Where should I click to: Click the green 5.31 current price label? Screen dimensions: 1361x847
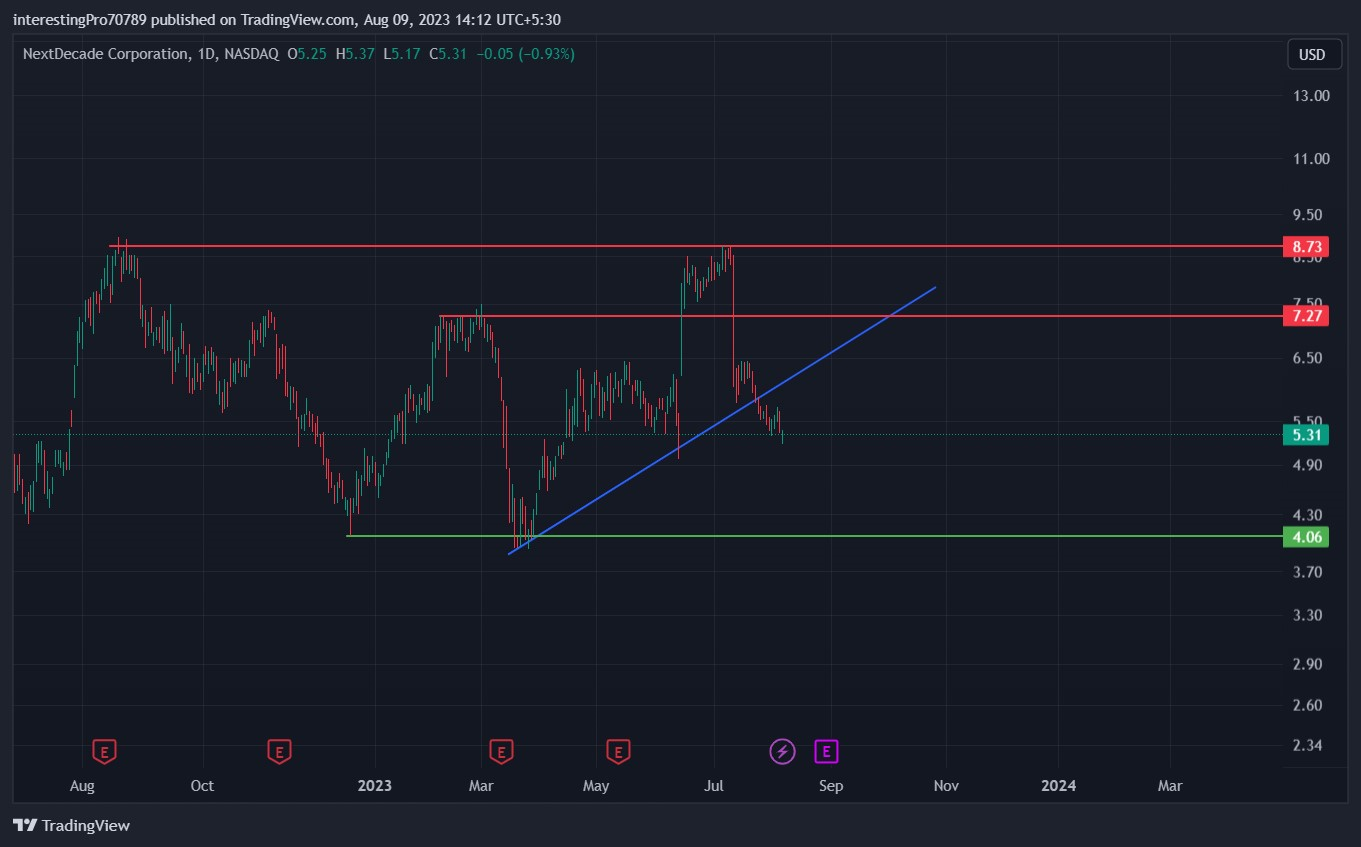(x=1307, y=435)
